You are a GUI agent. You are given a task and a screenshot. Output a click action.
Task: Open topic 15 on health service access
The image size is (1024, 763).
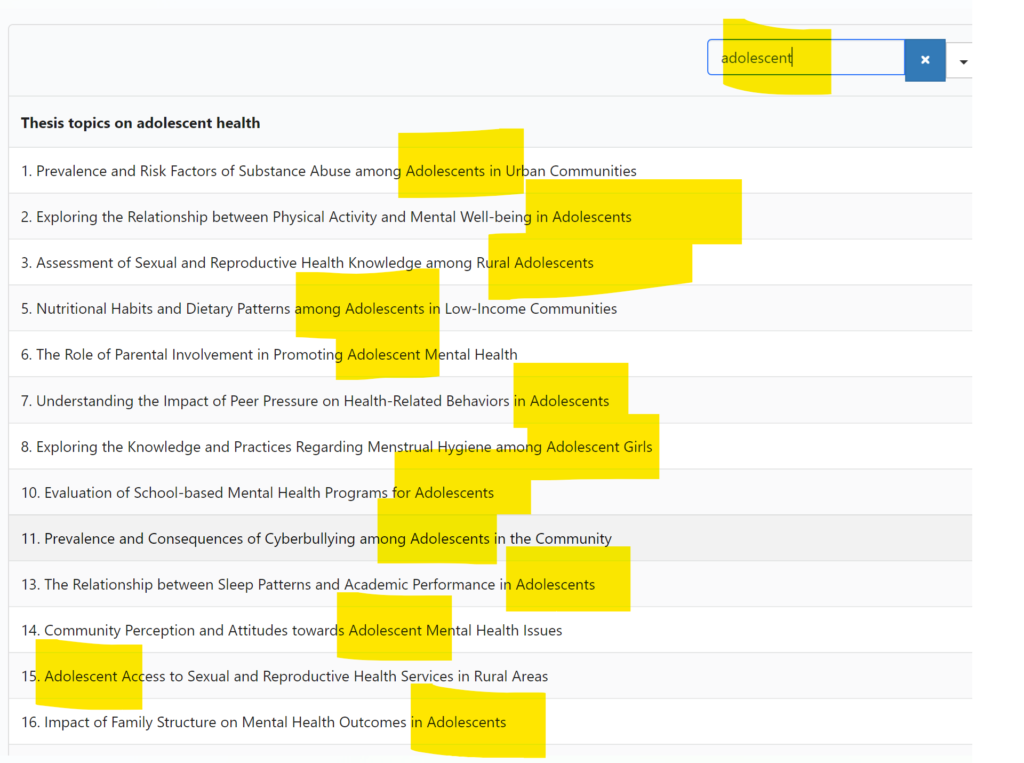285,676
